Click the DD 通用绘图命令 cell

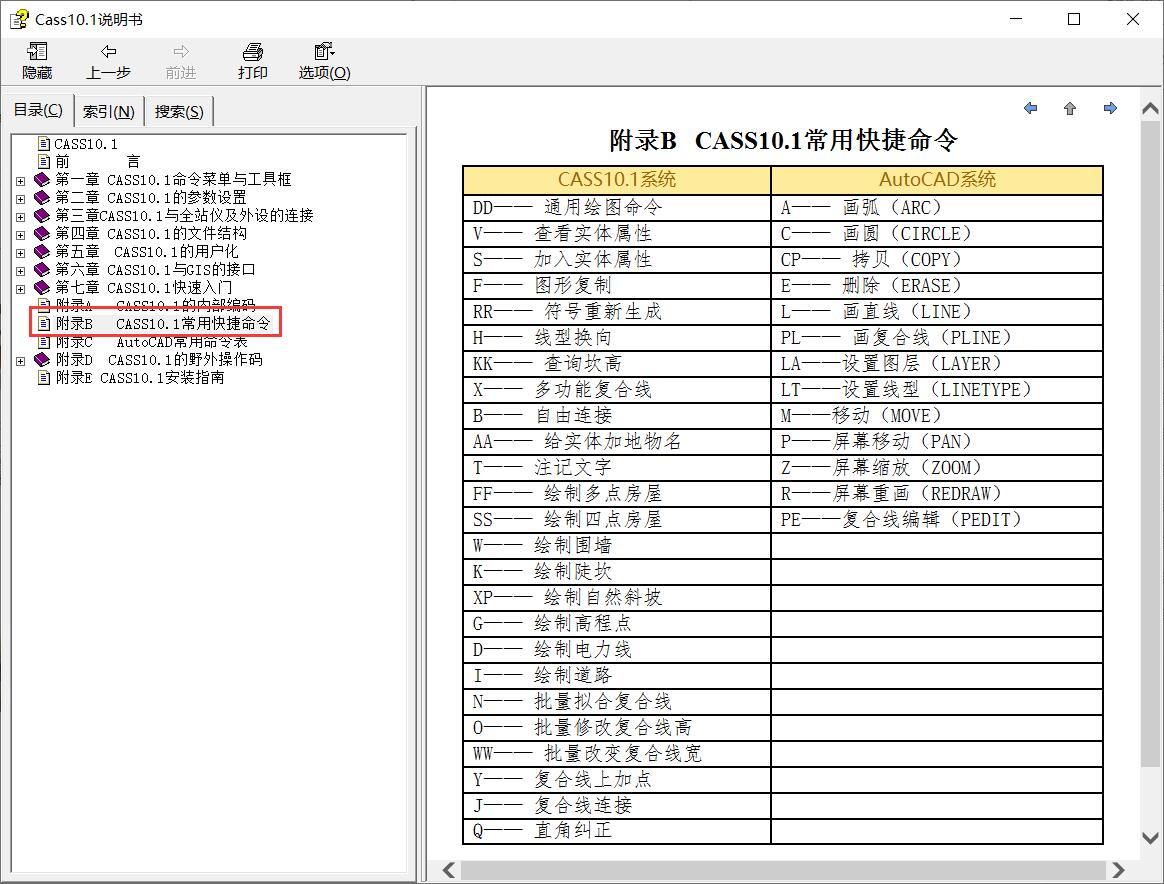617,207
